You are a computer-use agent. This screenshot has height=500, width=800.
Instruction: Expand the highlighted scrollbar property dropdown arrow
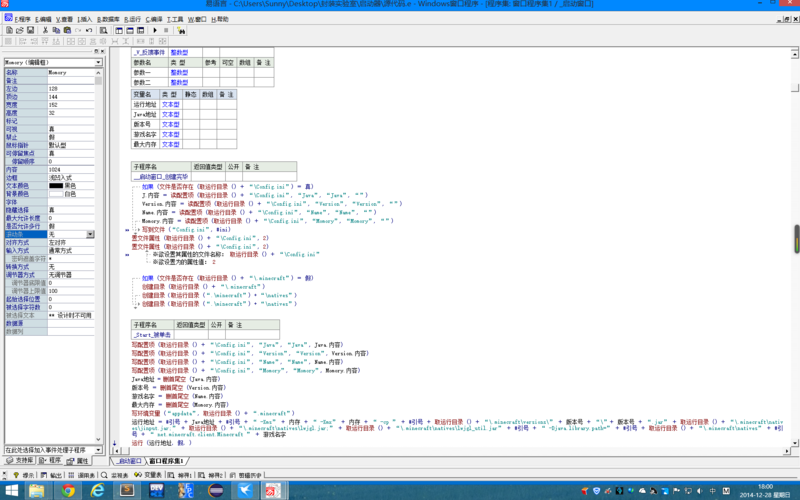coord(90,234)
